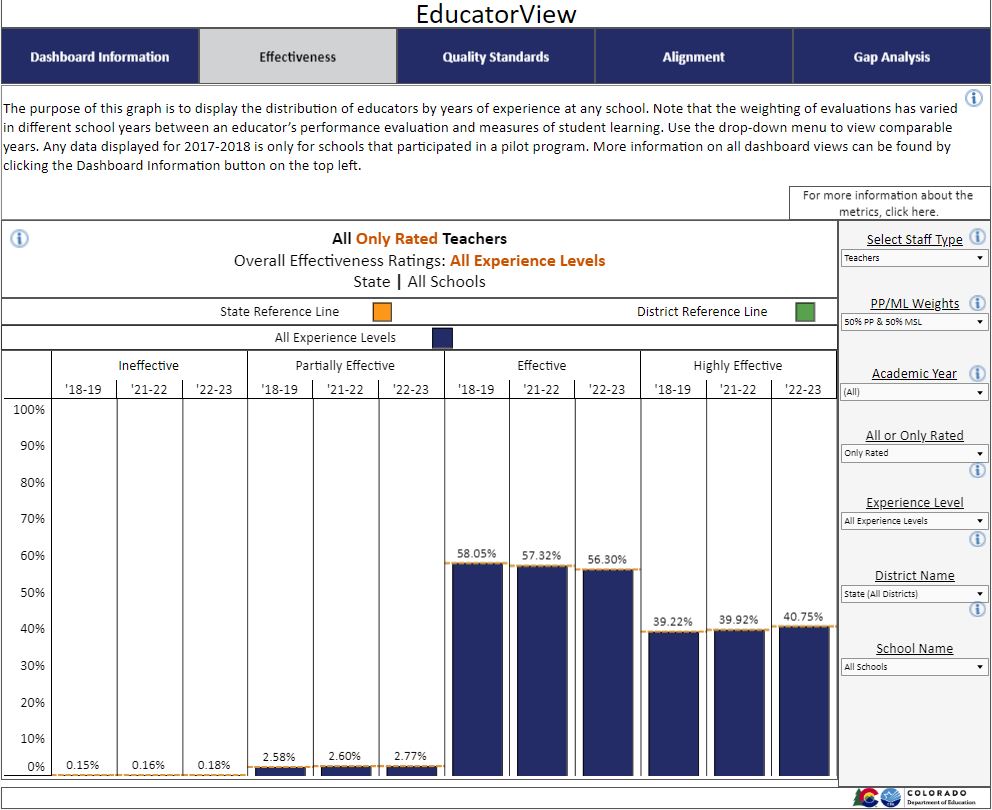The height and width of the screenshot is (810, 992).
Task: Open info icon next to Academic Year
Action: pos(977,373)
